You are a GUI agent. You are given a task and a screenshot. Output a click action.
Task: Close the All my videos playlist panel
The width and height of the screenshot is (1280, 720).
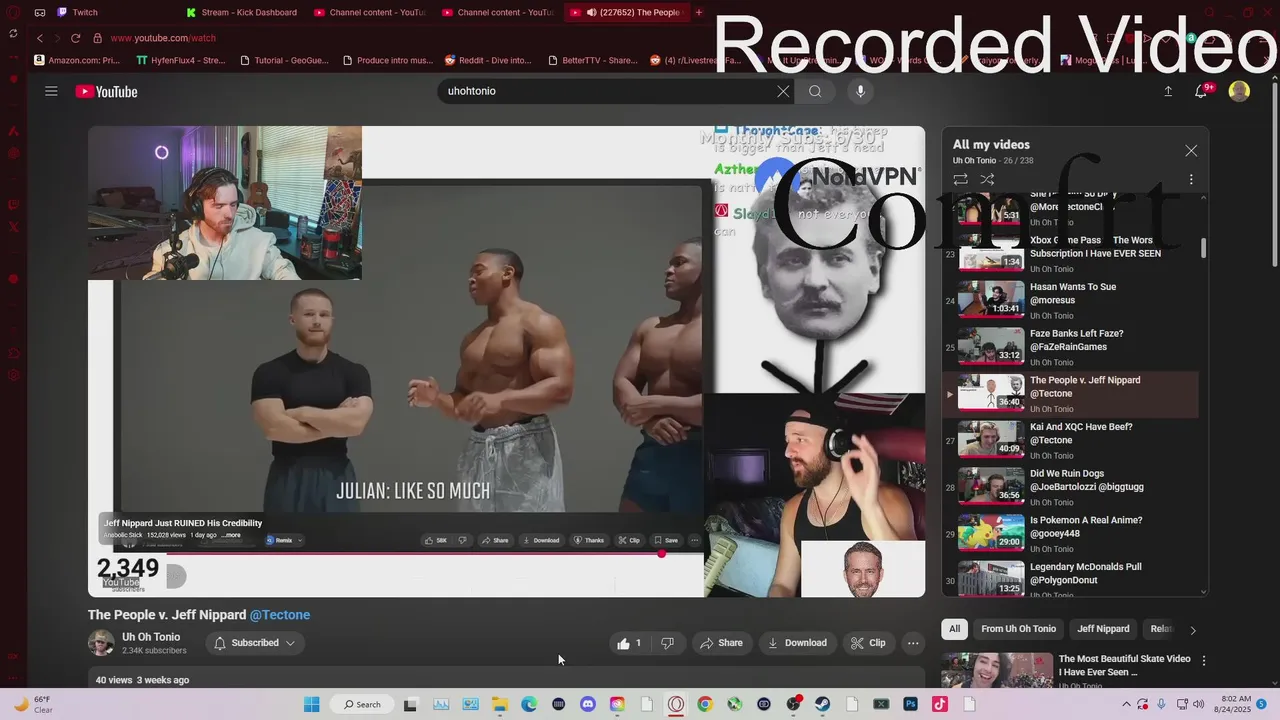pyautogui.click(x=1191, y=151)
